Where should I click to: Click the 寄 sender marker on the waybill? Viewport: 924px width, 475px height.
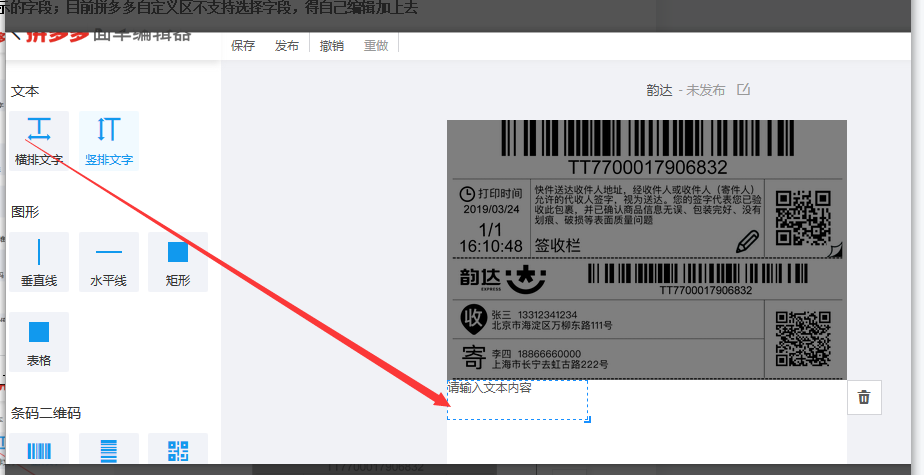[x=473, y=357]
